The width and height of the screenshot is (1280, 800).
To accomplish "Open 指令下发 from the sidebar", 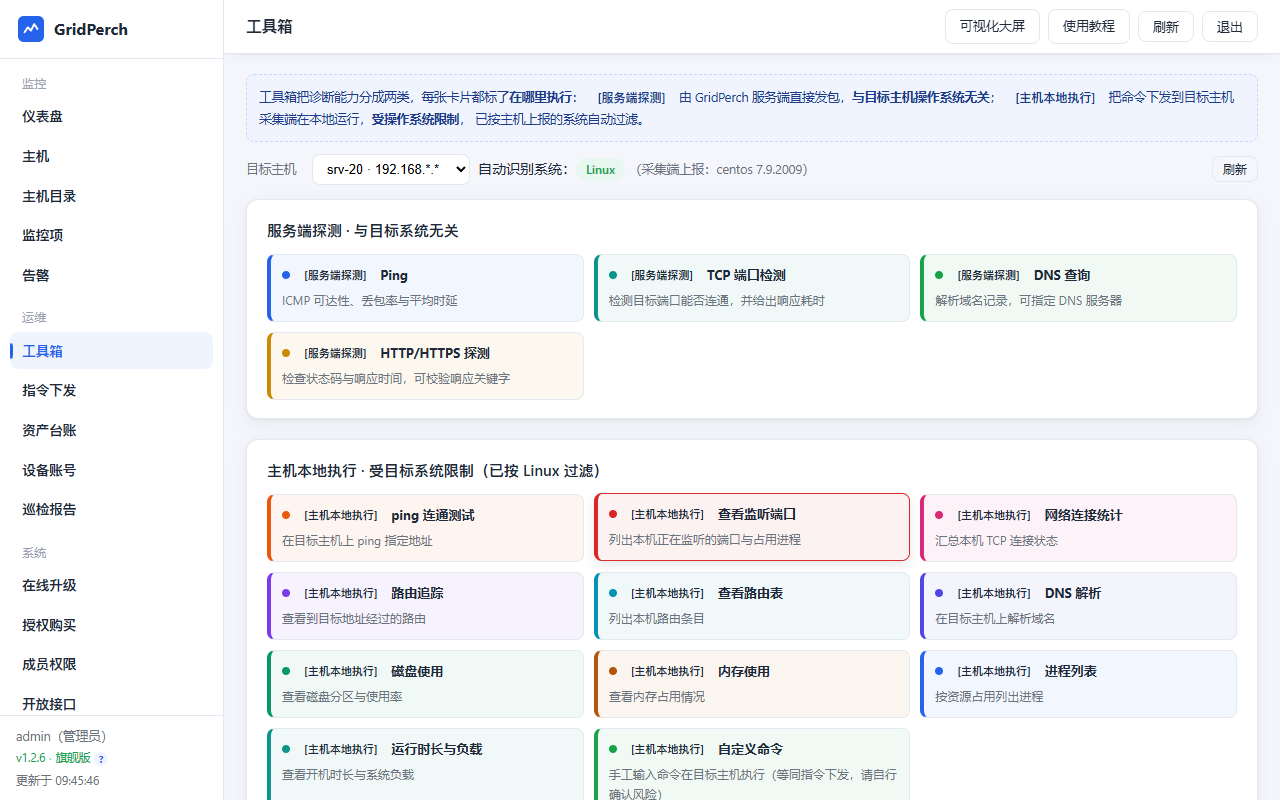I will point(111,390).
